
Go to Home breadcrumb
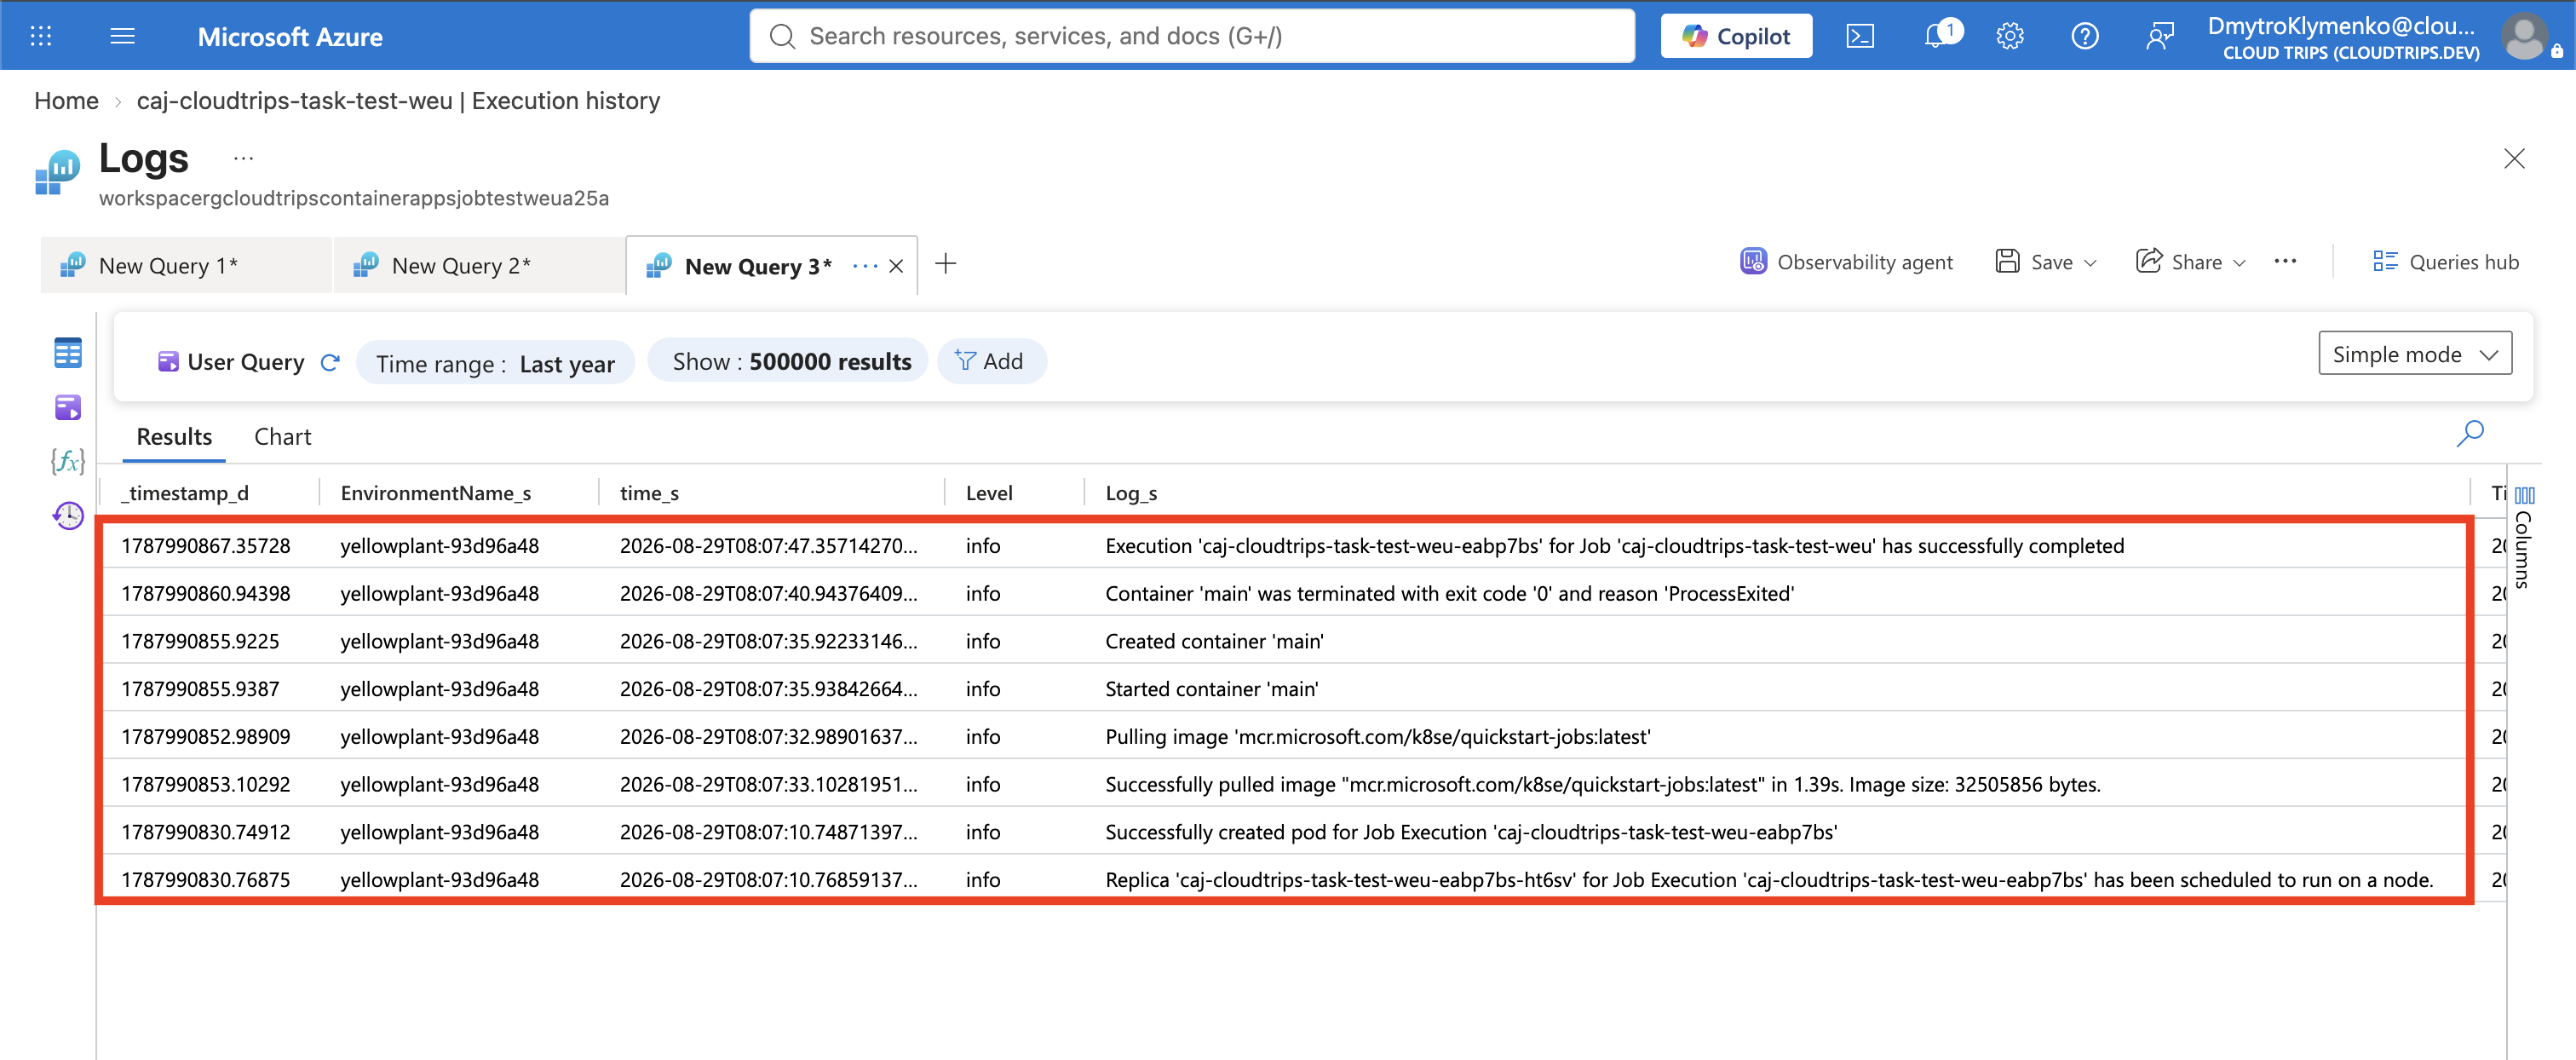[x=66, y=101]
